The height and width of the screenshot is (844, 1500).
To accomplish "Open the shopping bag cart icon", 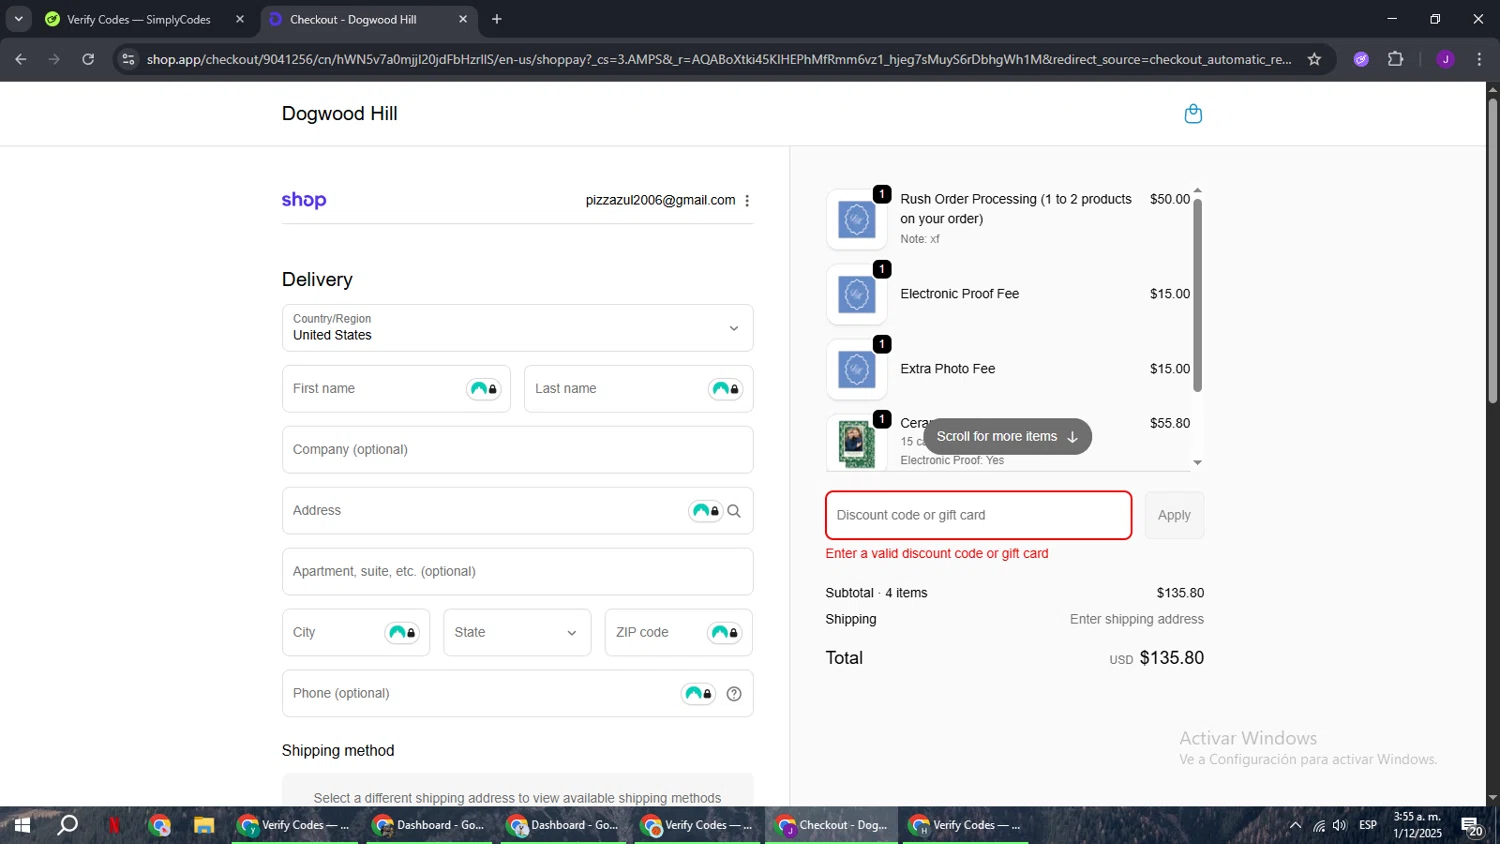I will tap(1193, 114).
